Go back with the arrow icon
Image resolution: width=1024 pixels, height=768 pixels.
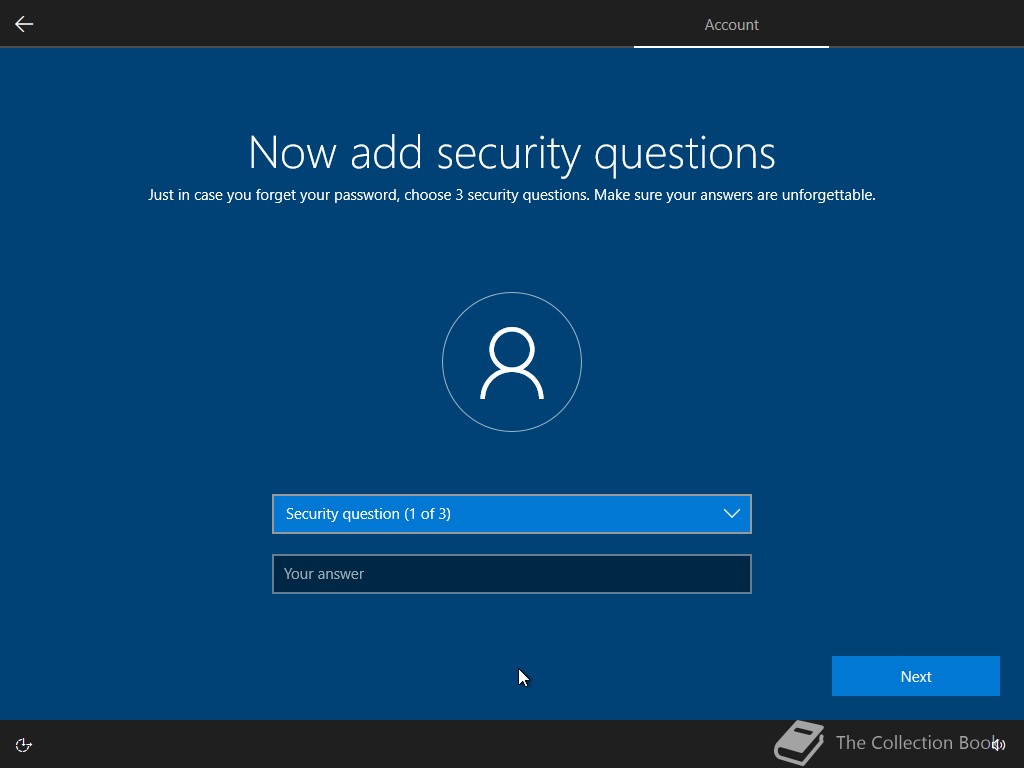[24, 24]
